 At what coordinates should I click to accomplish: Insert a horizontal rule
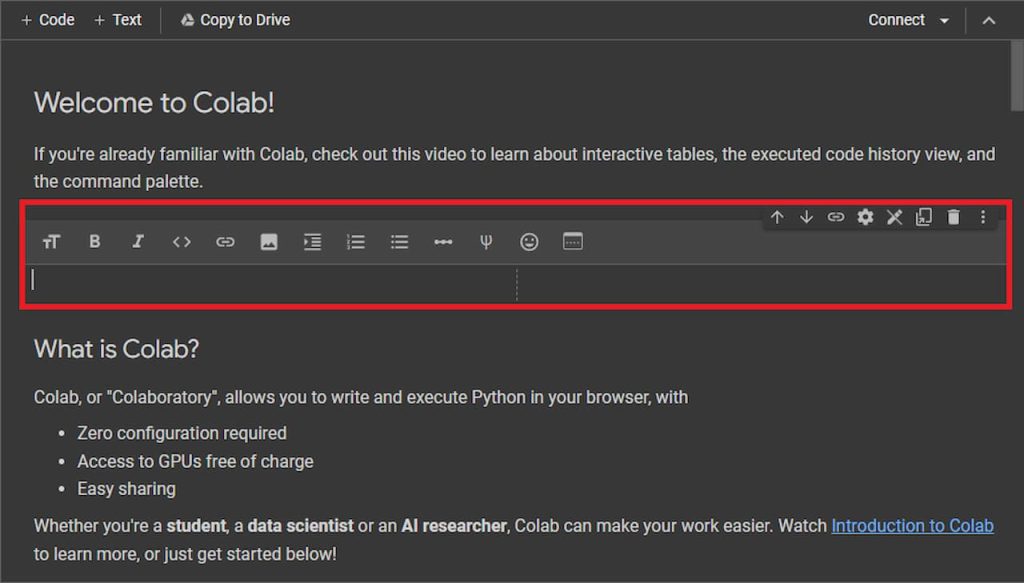[443, 242]
